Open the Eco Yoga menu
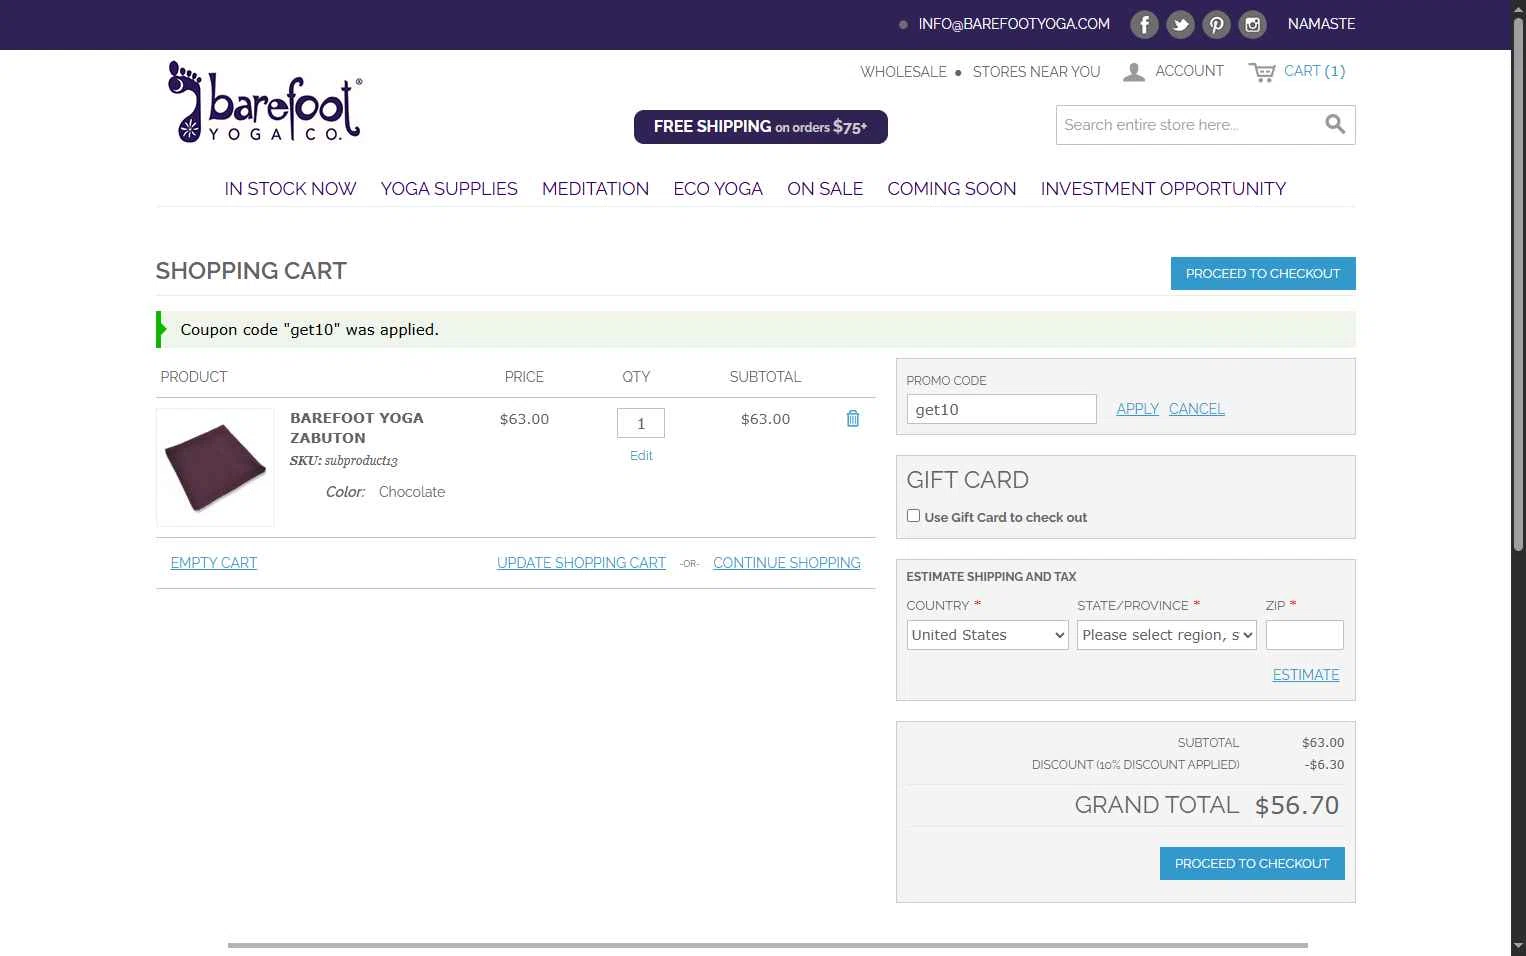Image resolution: width=1526 pixels, height=956 pixels. pos(718,189)
